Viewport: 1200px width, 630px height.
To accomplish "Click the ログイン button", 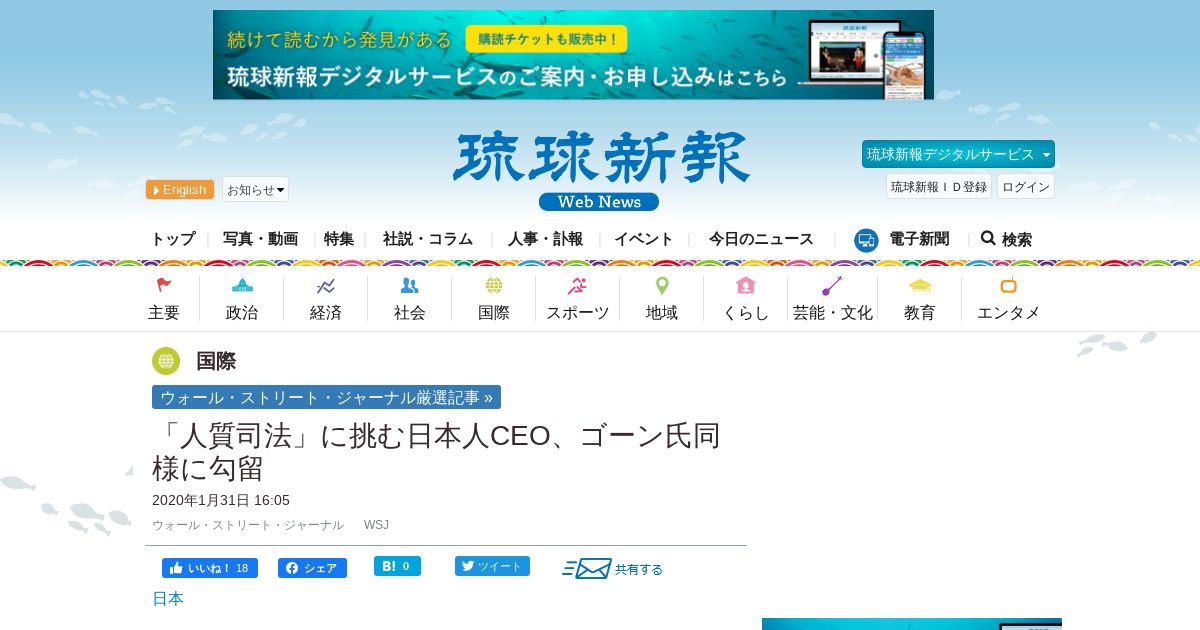I will (x=1026, y=186).
